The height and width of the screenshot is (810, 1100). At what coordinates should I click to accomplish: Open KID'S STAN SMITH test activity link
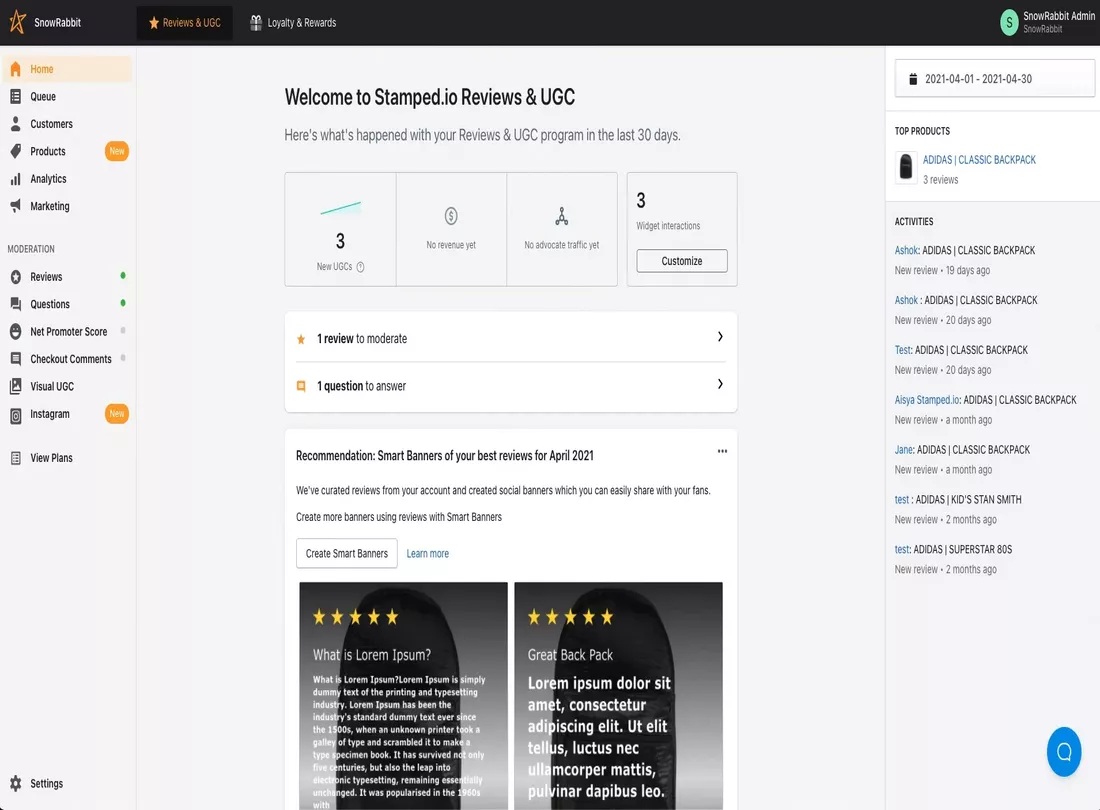click(x=901, y=499)
